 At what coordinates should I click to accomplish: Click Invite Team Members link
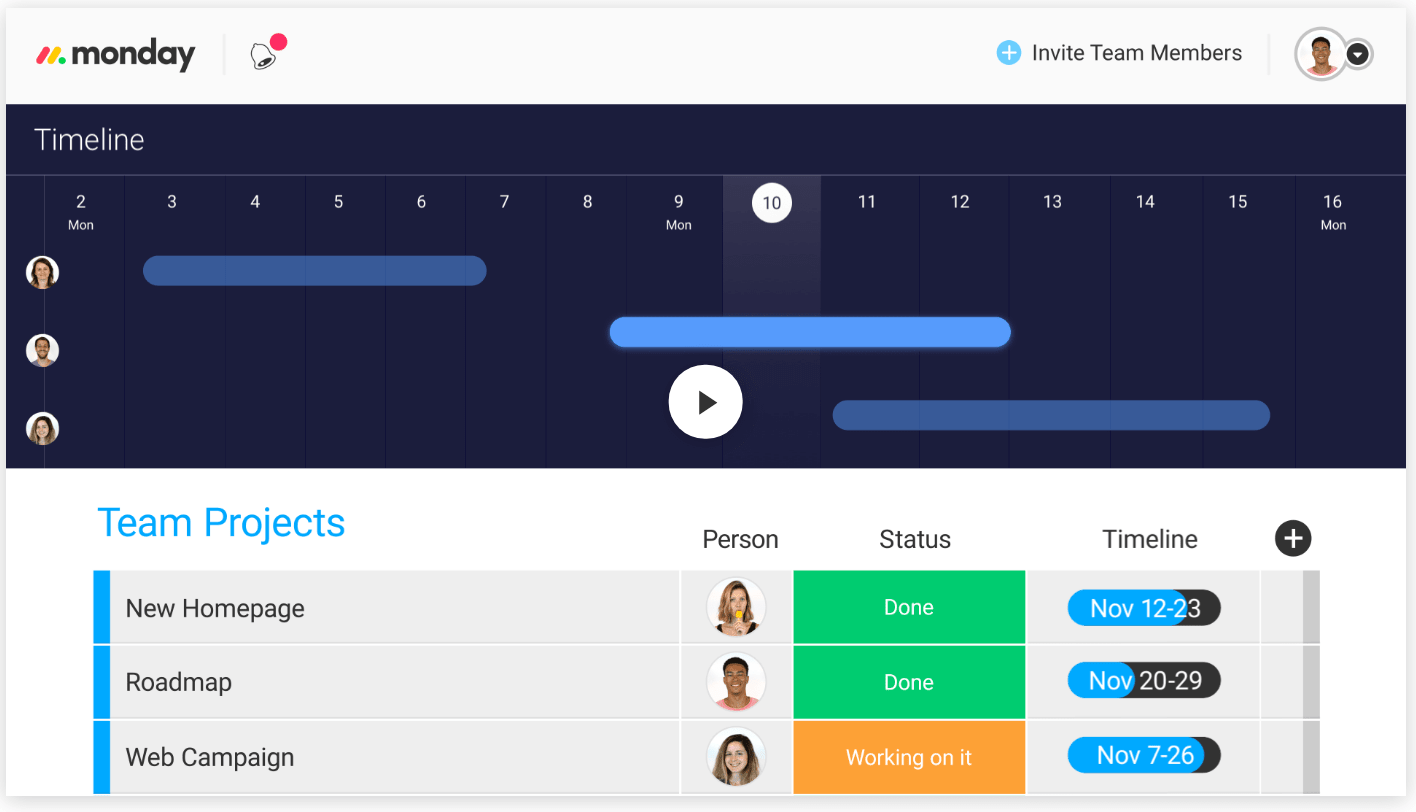pyautogui.click(x=1136, y=53)
